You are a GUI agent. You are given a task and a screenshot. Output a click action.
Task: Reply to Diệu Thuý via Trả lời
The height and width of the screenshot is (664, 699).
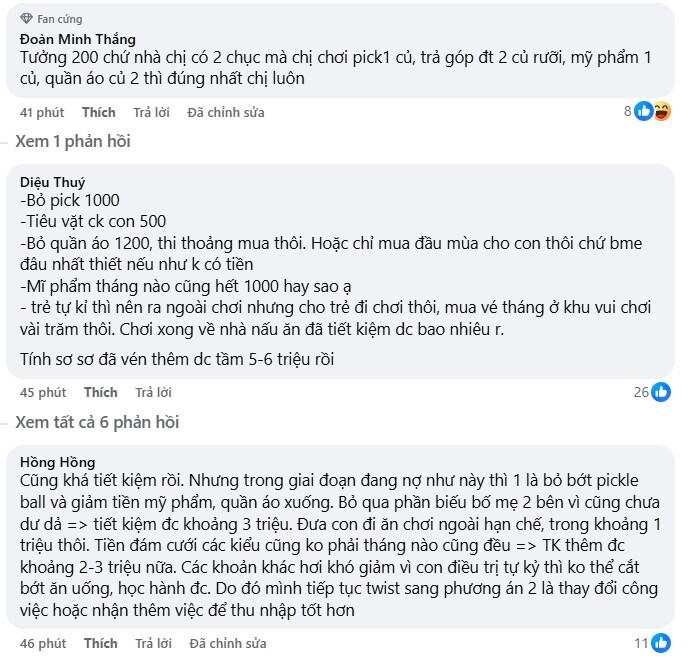point(153,392)
